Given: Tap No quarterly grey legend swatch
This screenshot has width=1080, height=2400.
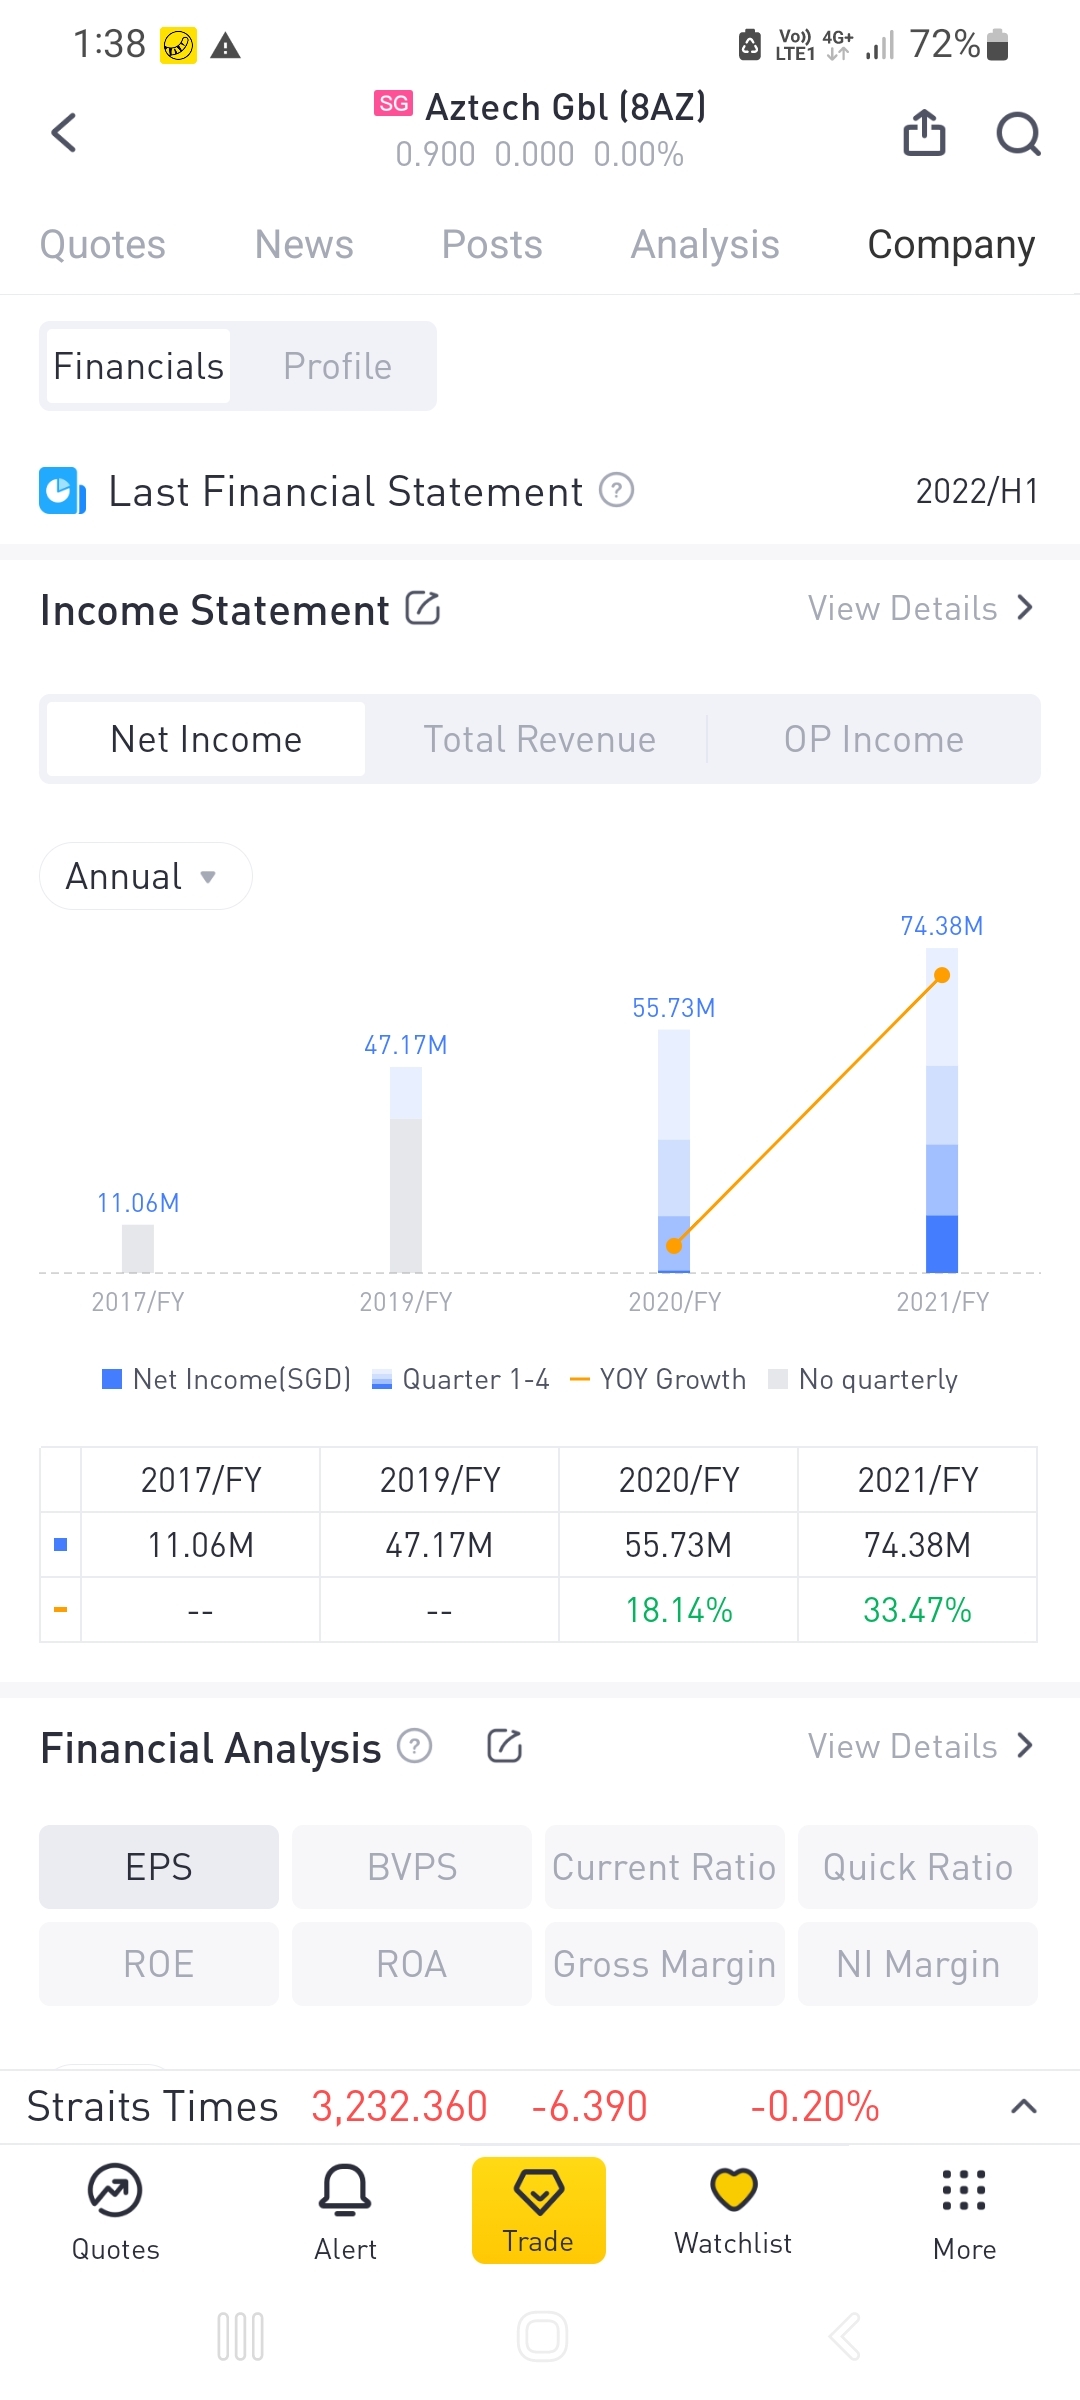Looking at the screenshot, I should 778,1379.
